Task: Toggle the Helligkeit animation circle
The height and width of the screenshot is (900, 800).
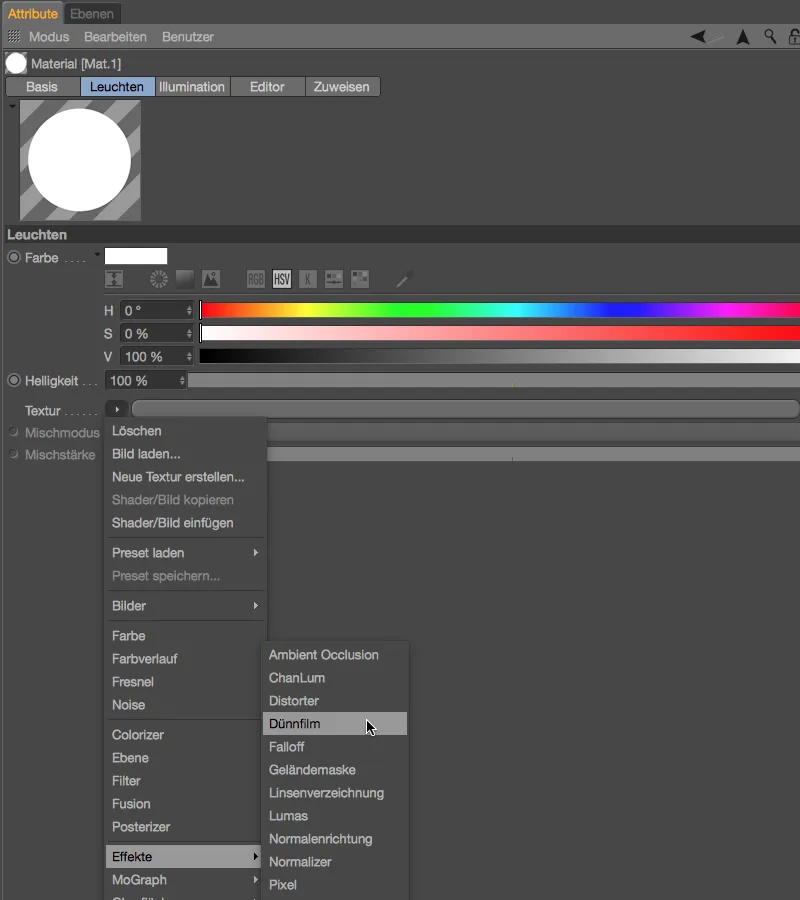Action: (14, 380)
